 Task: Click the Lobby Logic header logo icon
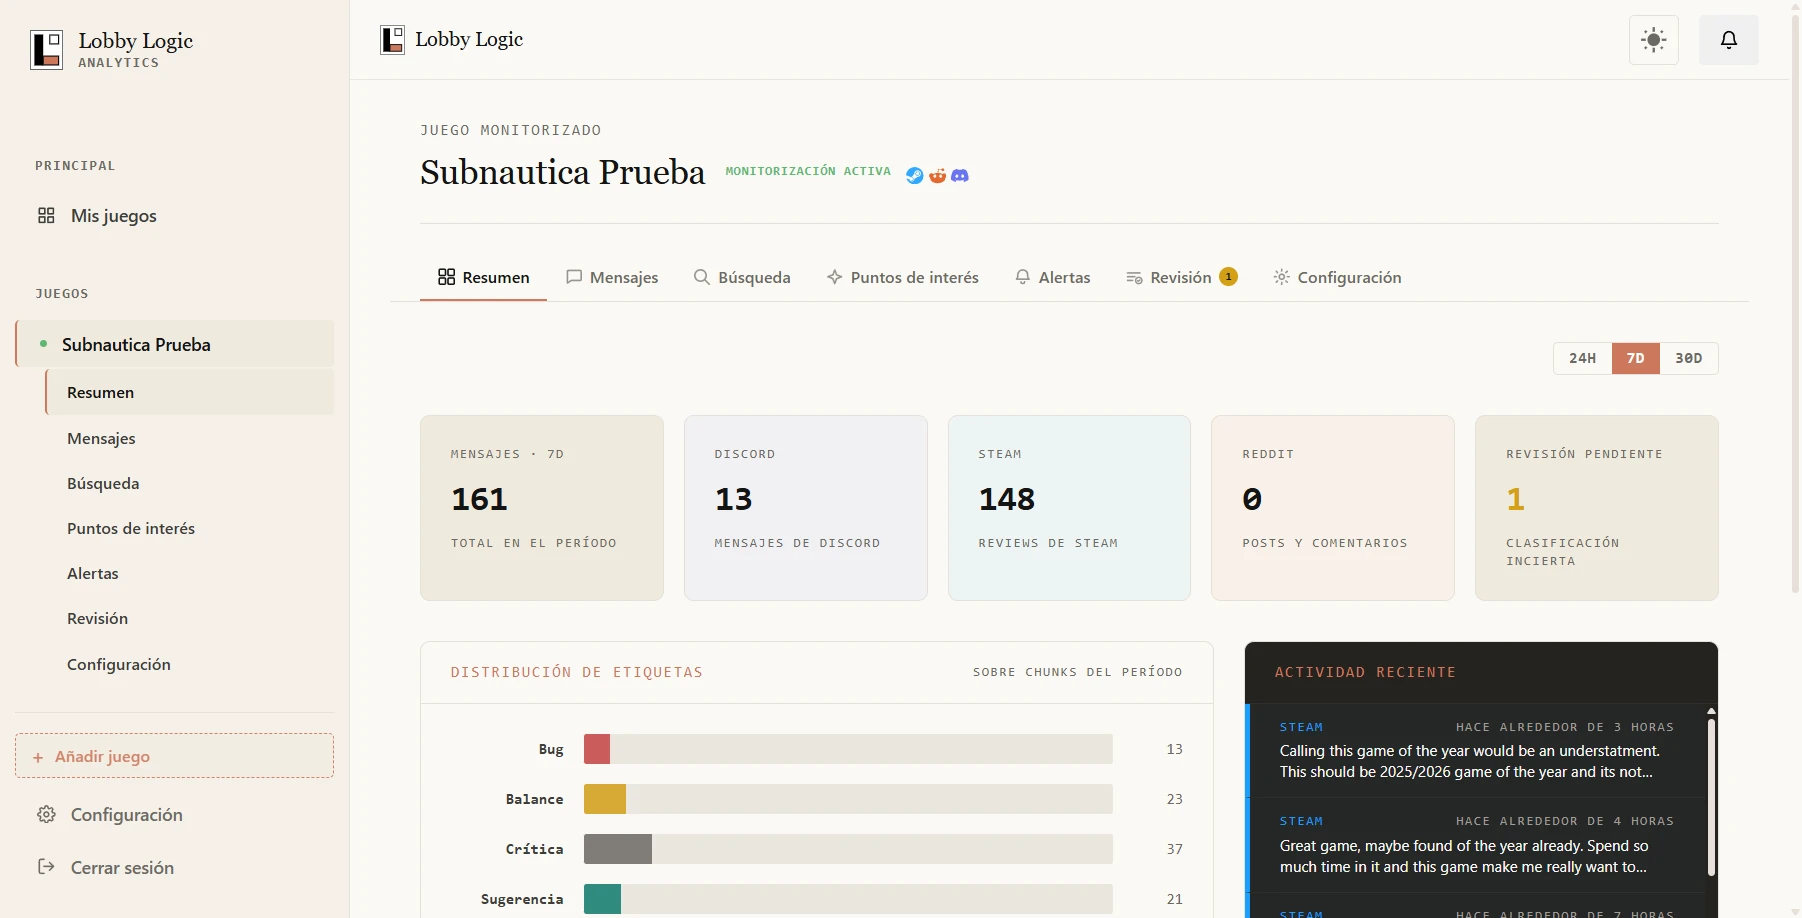393,40
